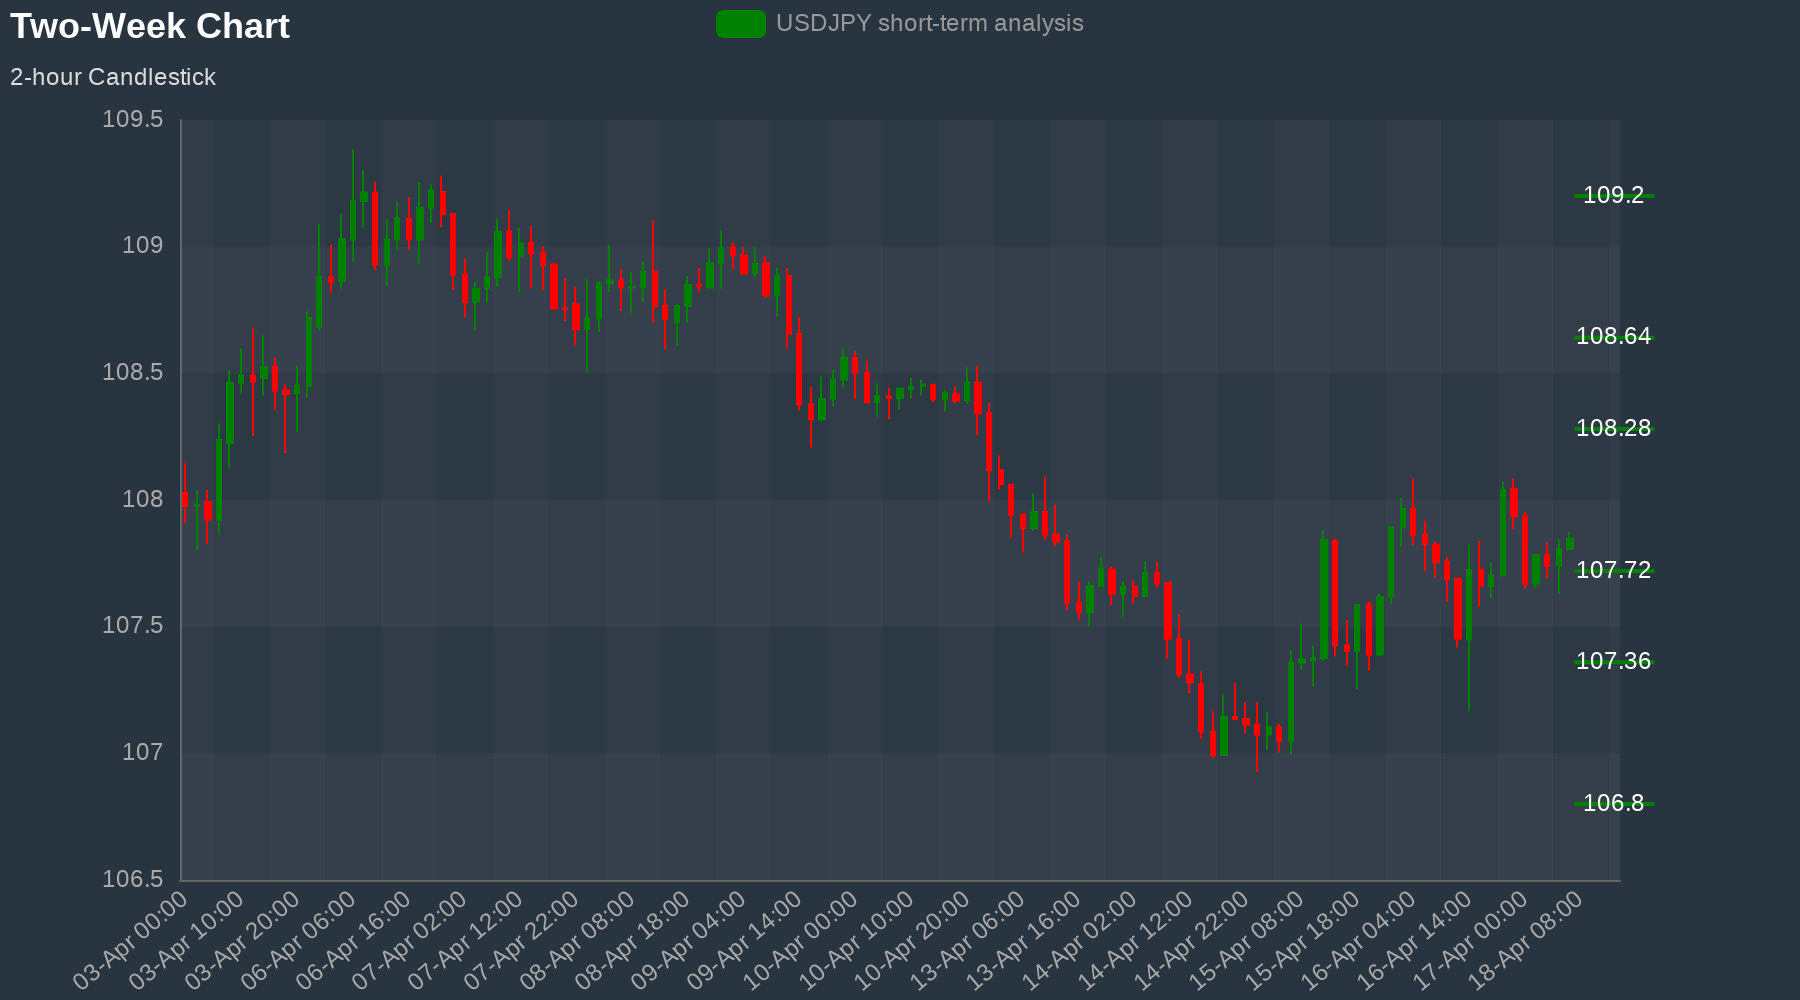Click the green USDJPY legend swatch
The image size is (1800, 1000).
coord(740,24)
